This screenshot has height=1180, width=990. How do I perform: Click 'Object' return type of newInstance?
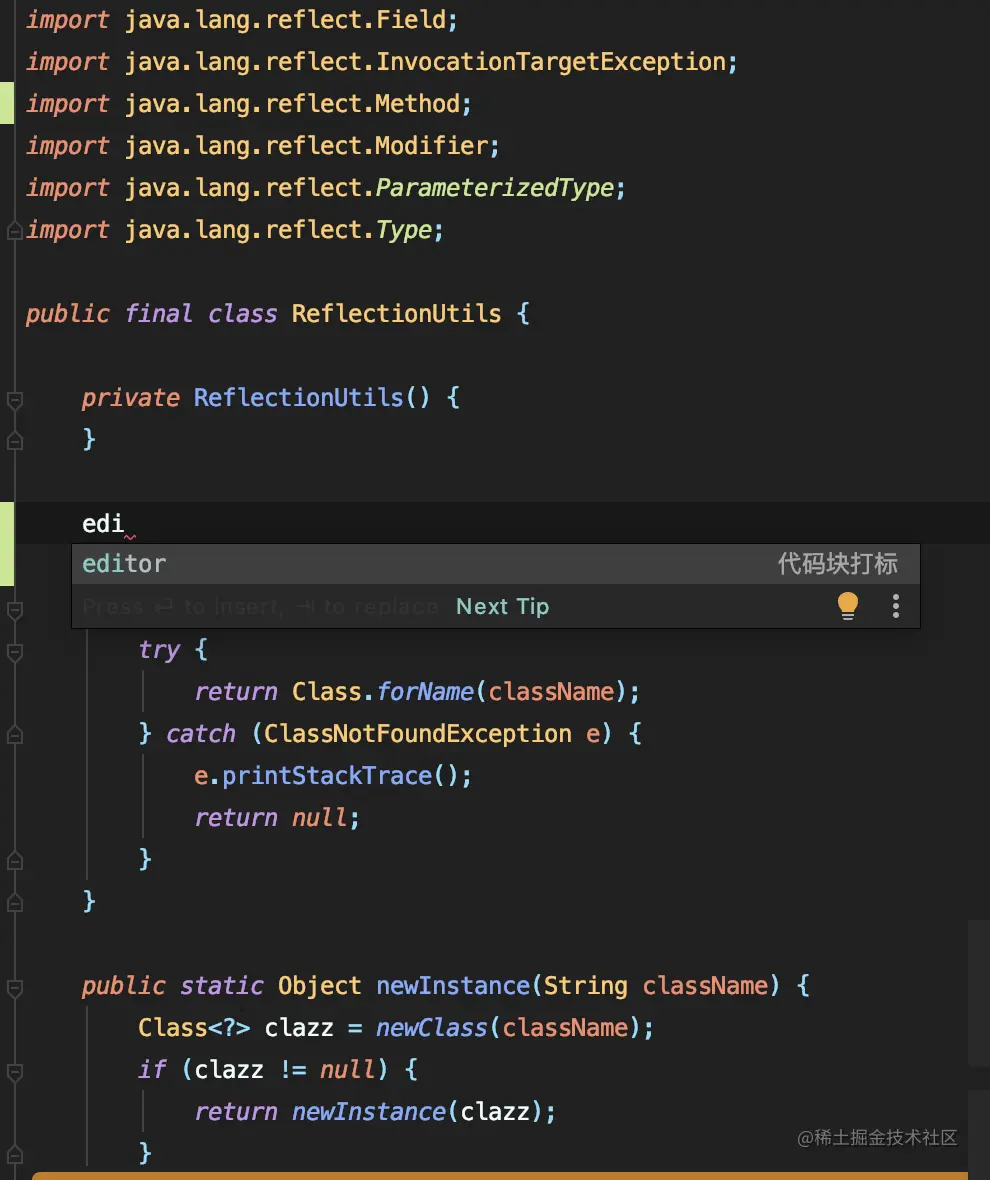[x=320, y=986]
